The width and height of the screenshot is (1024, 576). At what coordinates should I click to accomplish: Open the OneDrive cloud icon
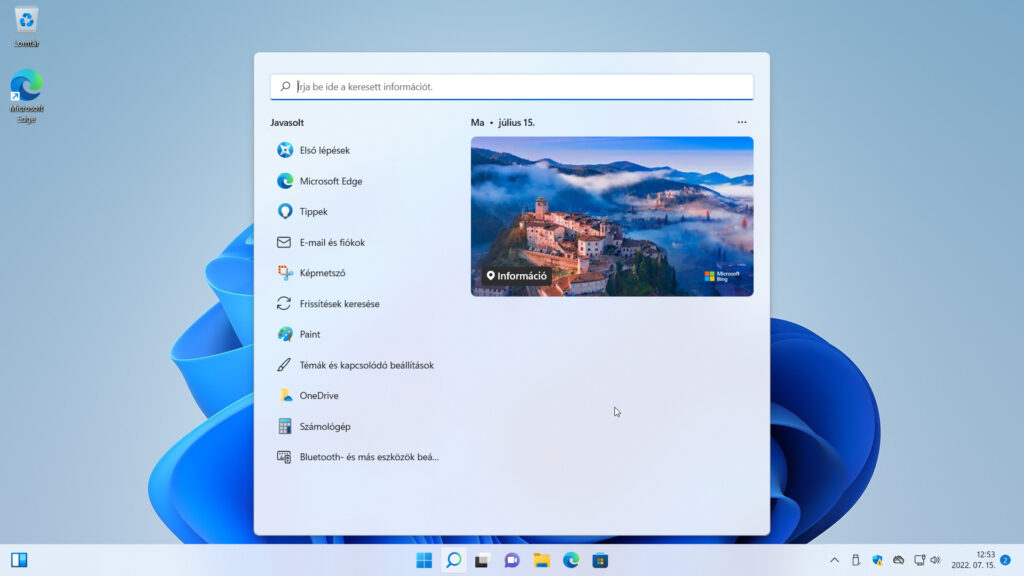285,396
